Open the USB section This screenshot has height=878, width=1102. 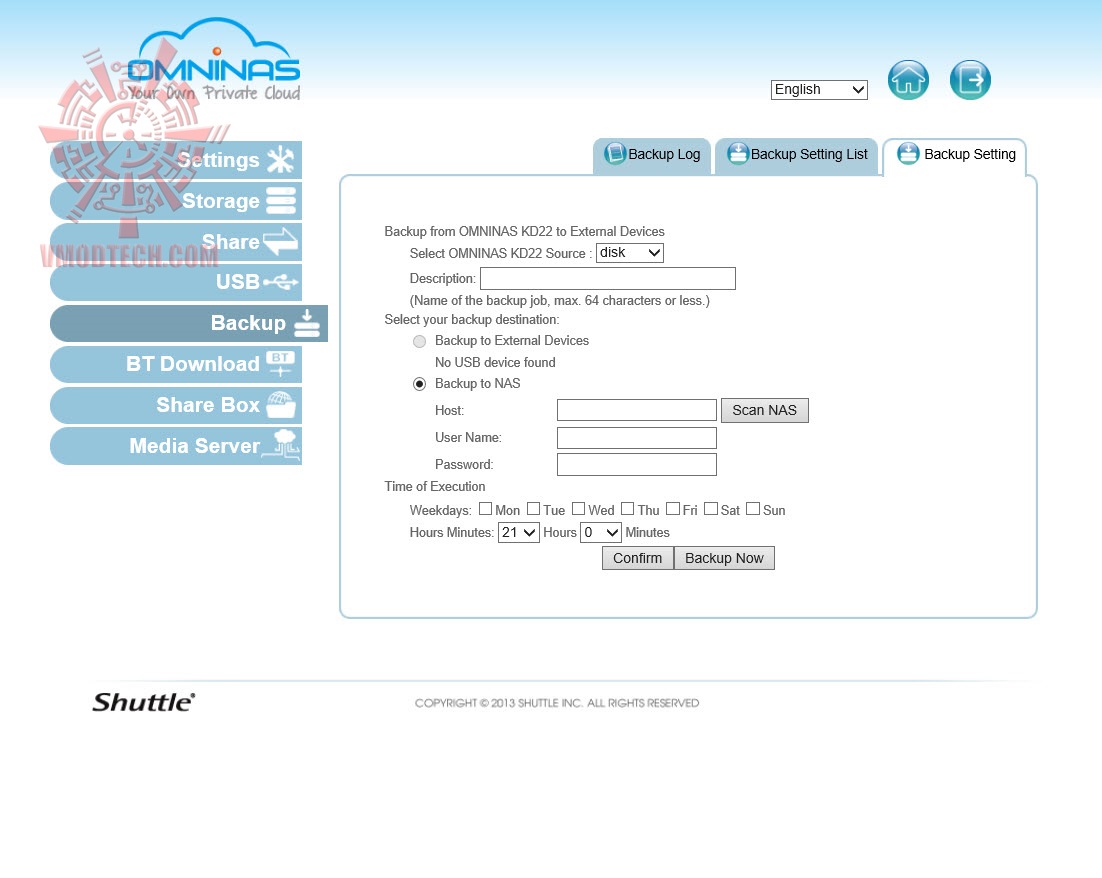pyautogui.click(x=176, y=282)
